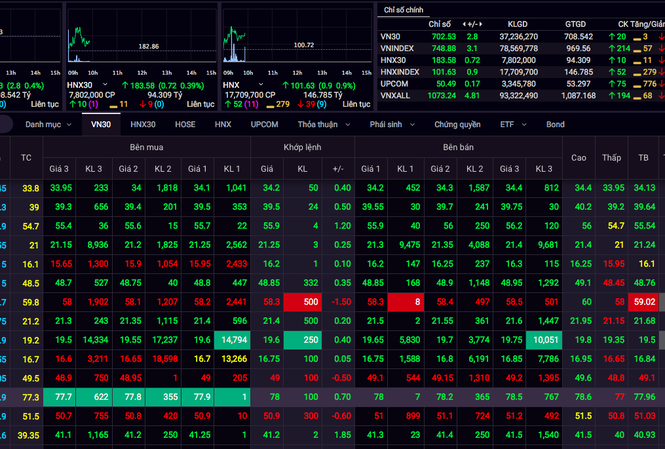
Task: Click right arrow beside +/- in Chỉ số chính
Action: (481, 24)
